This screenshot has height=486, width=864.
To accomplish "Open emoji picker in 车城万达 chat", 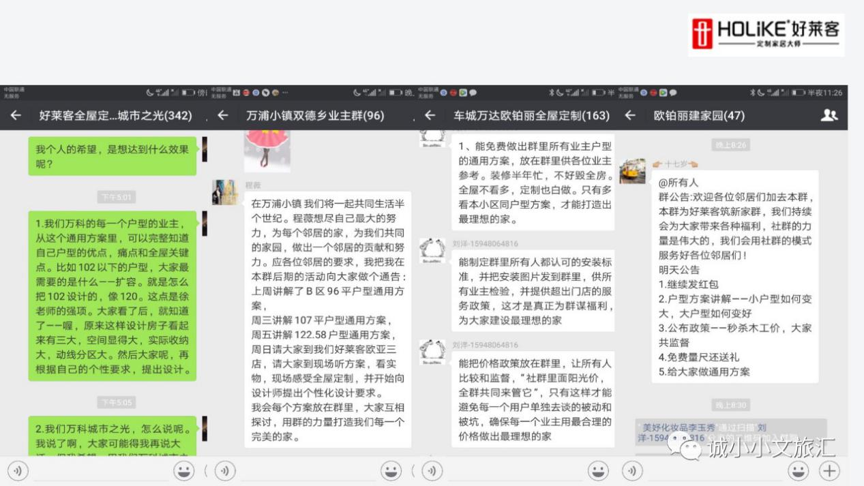I will [598, 471].
